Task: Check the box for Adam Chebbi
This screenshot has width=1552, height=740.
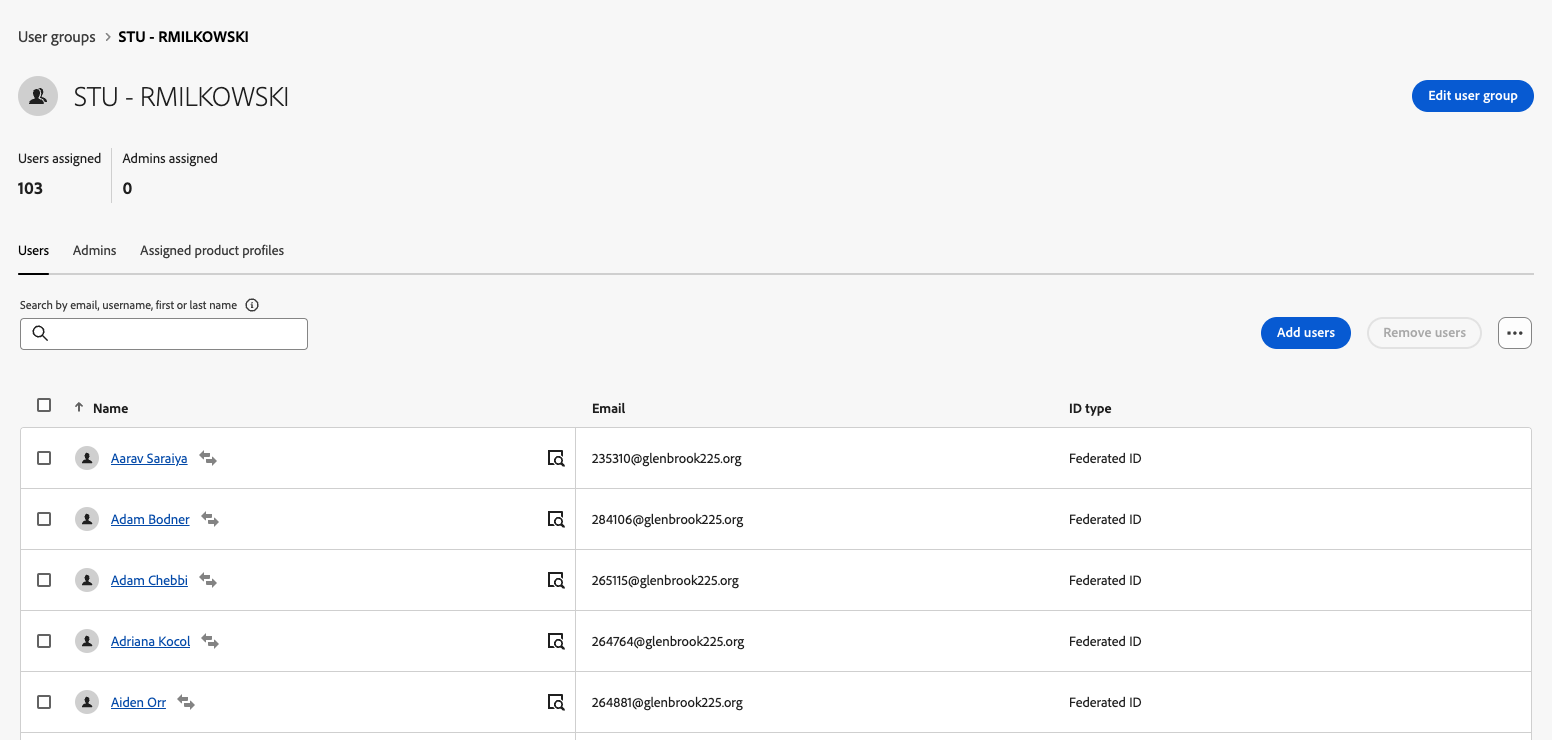Action: pyautogui.click(x=44, y=580)
